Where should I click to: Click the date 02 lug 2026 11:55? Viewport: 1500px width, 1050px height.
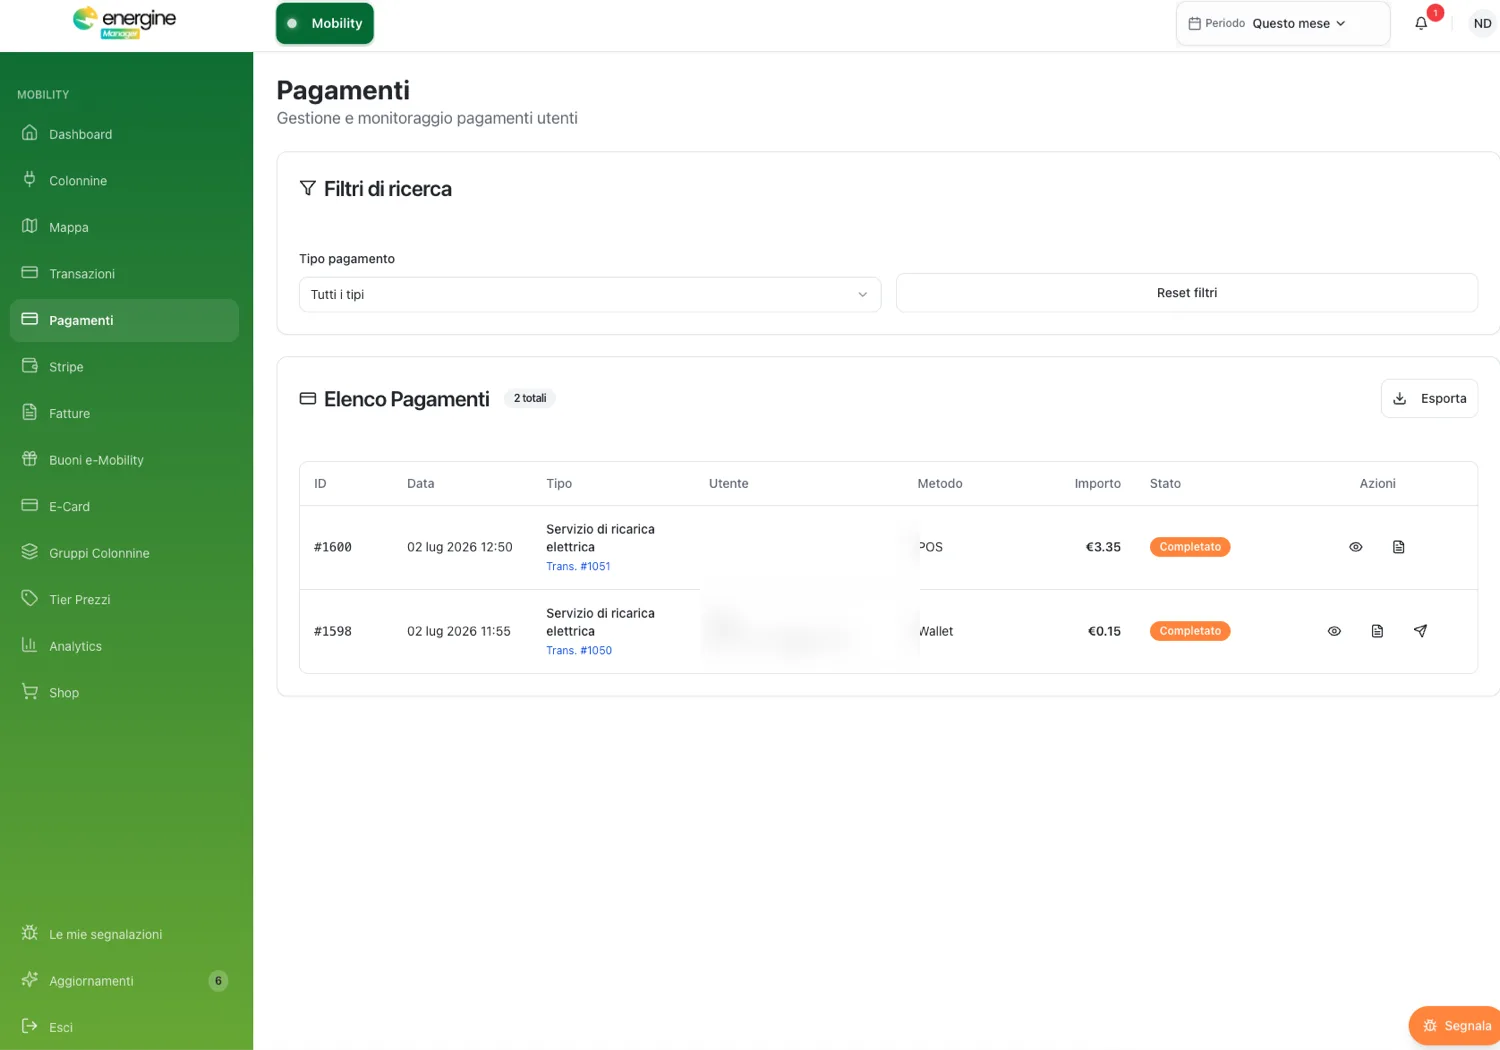point(459,631)
